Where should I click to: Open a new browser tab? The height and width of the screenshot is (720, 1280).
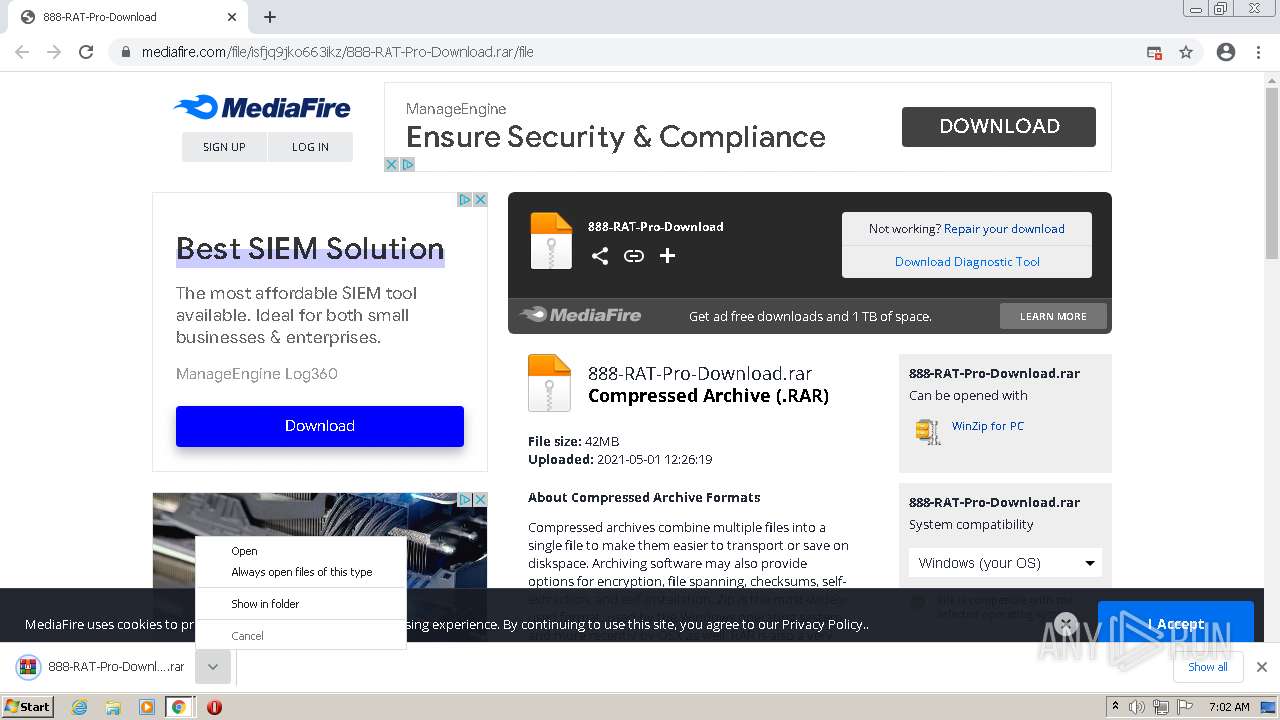pyautogui.click(x=270, y=17)
